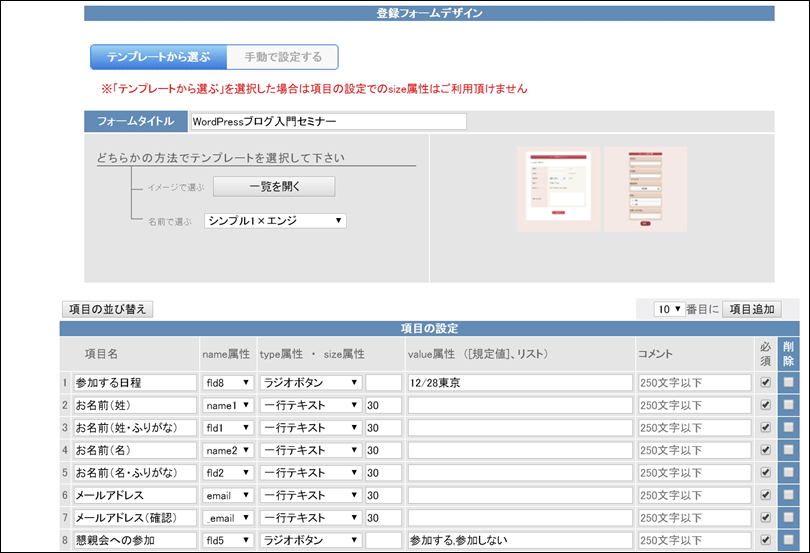Tick delete checkbox for 懇親会への参加 row

tap(788, 540)
